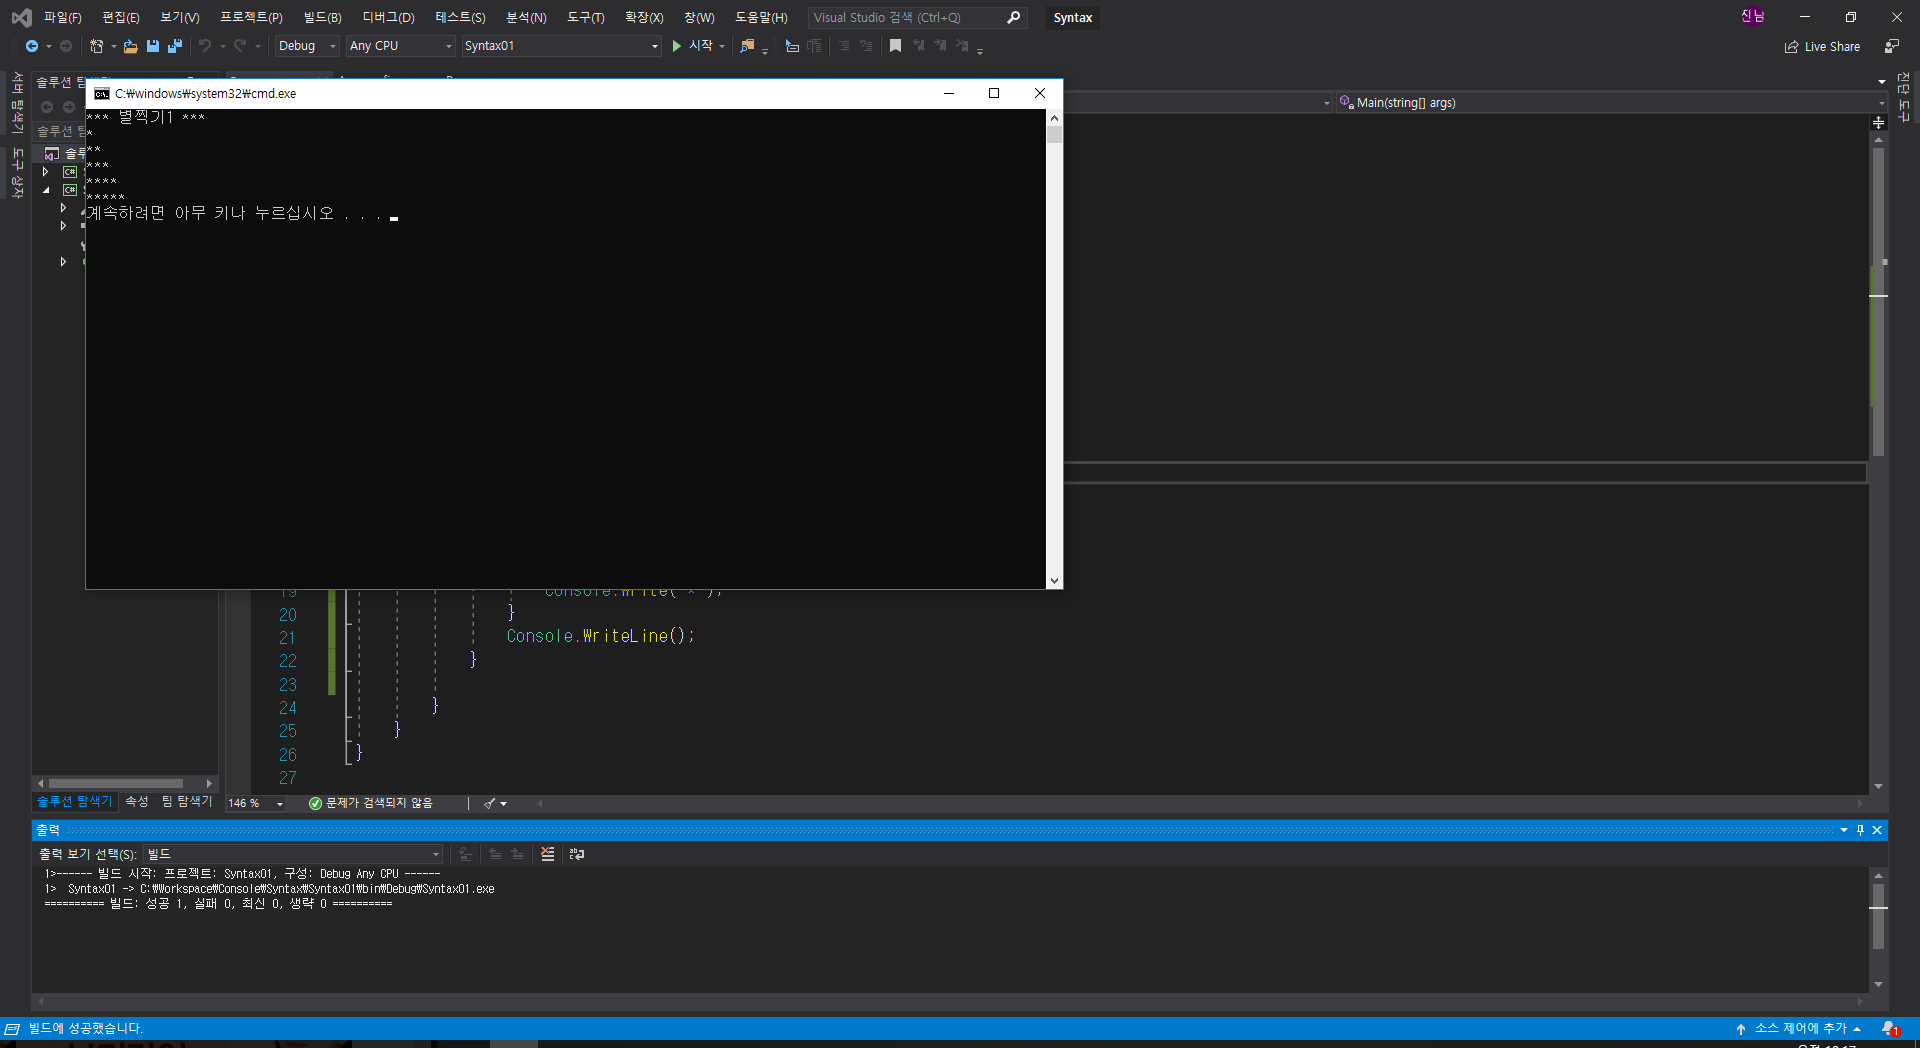Image resolution: width=1920 pixels, height=1048 pixels.
Task: Clear all output with the red X list icon
Action: 548,854
